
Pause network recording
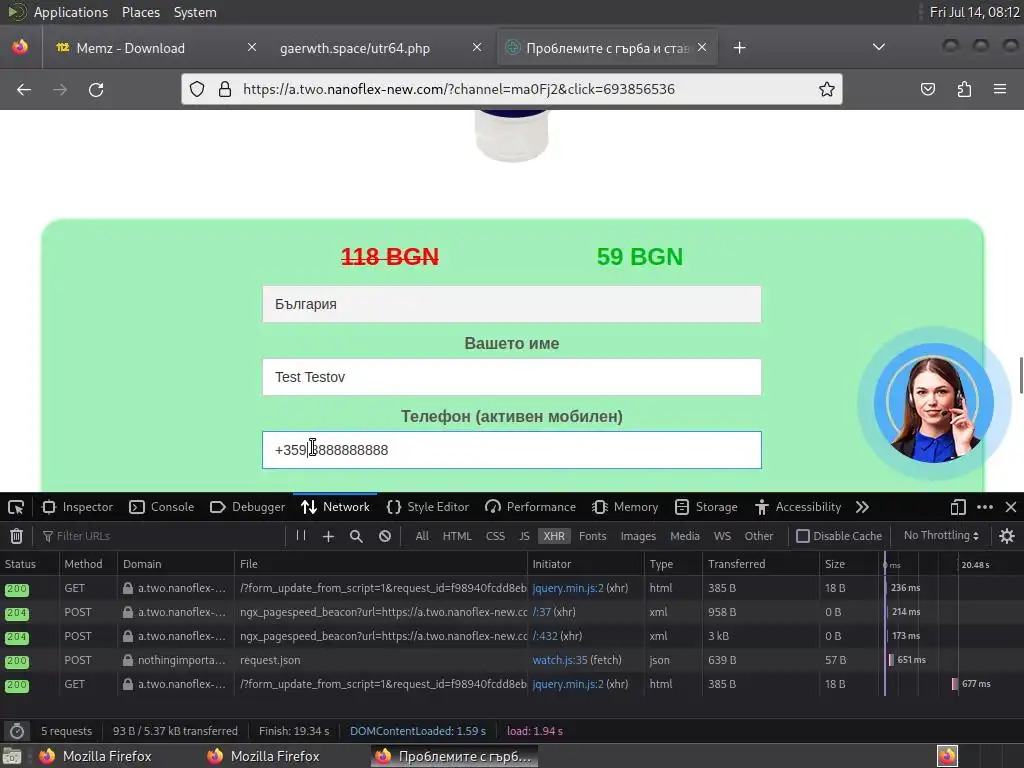click(x=301, y=536)
